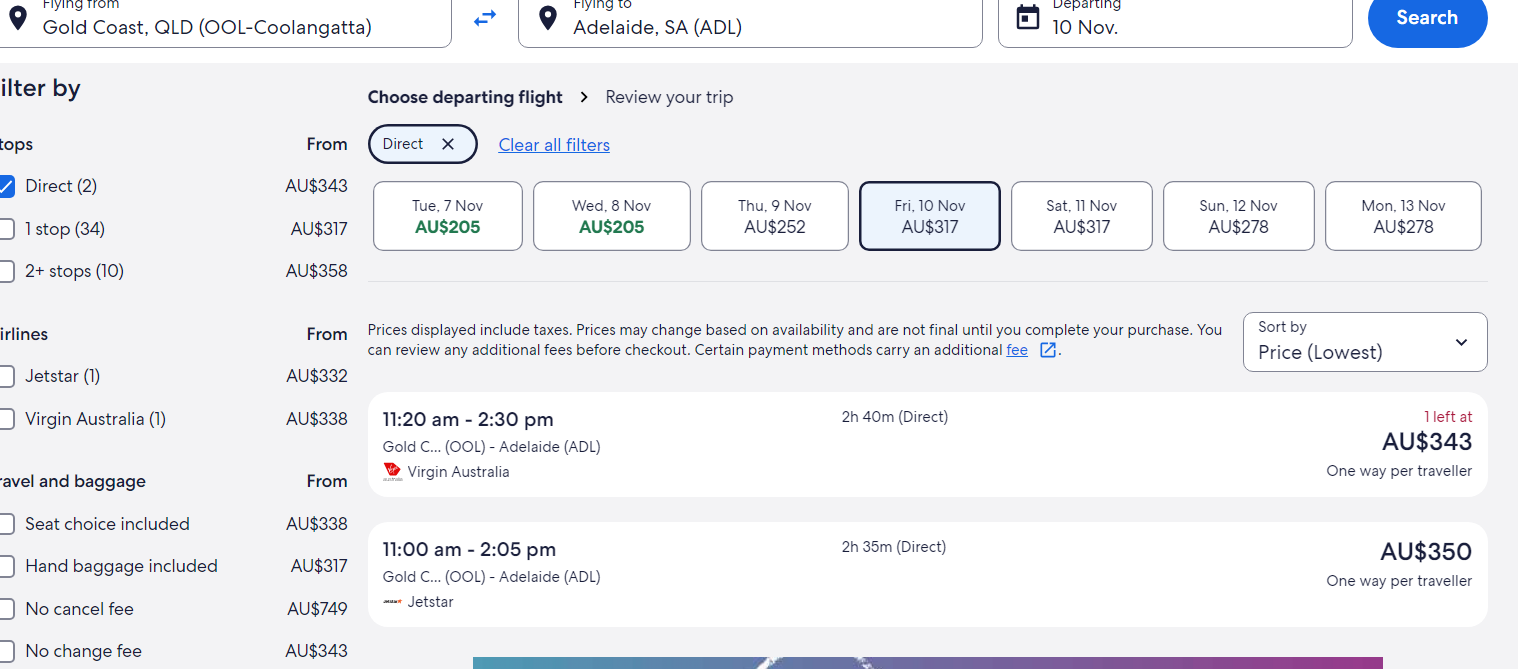The width and height of the screenshot is (1518, 669).
Task: Check the Seat choice included option
Action: coord(6,524)
